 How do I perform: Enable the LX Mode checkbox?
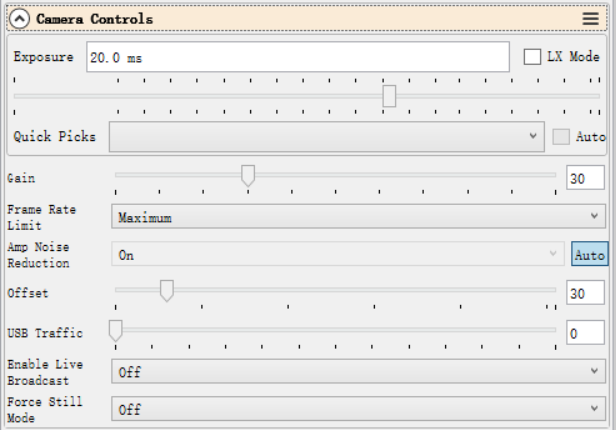click(532, 57)
